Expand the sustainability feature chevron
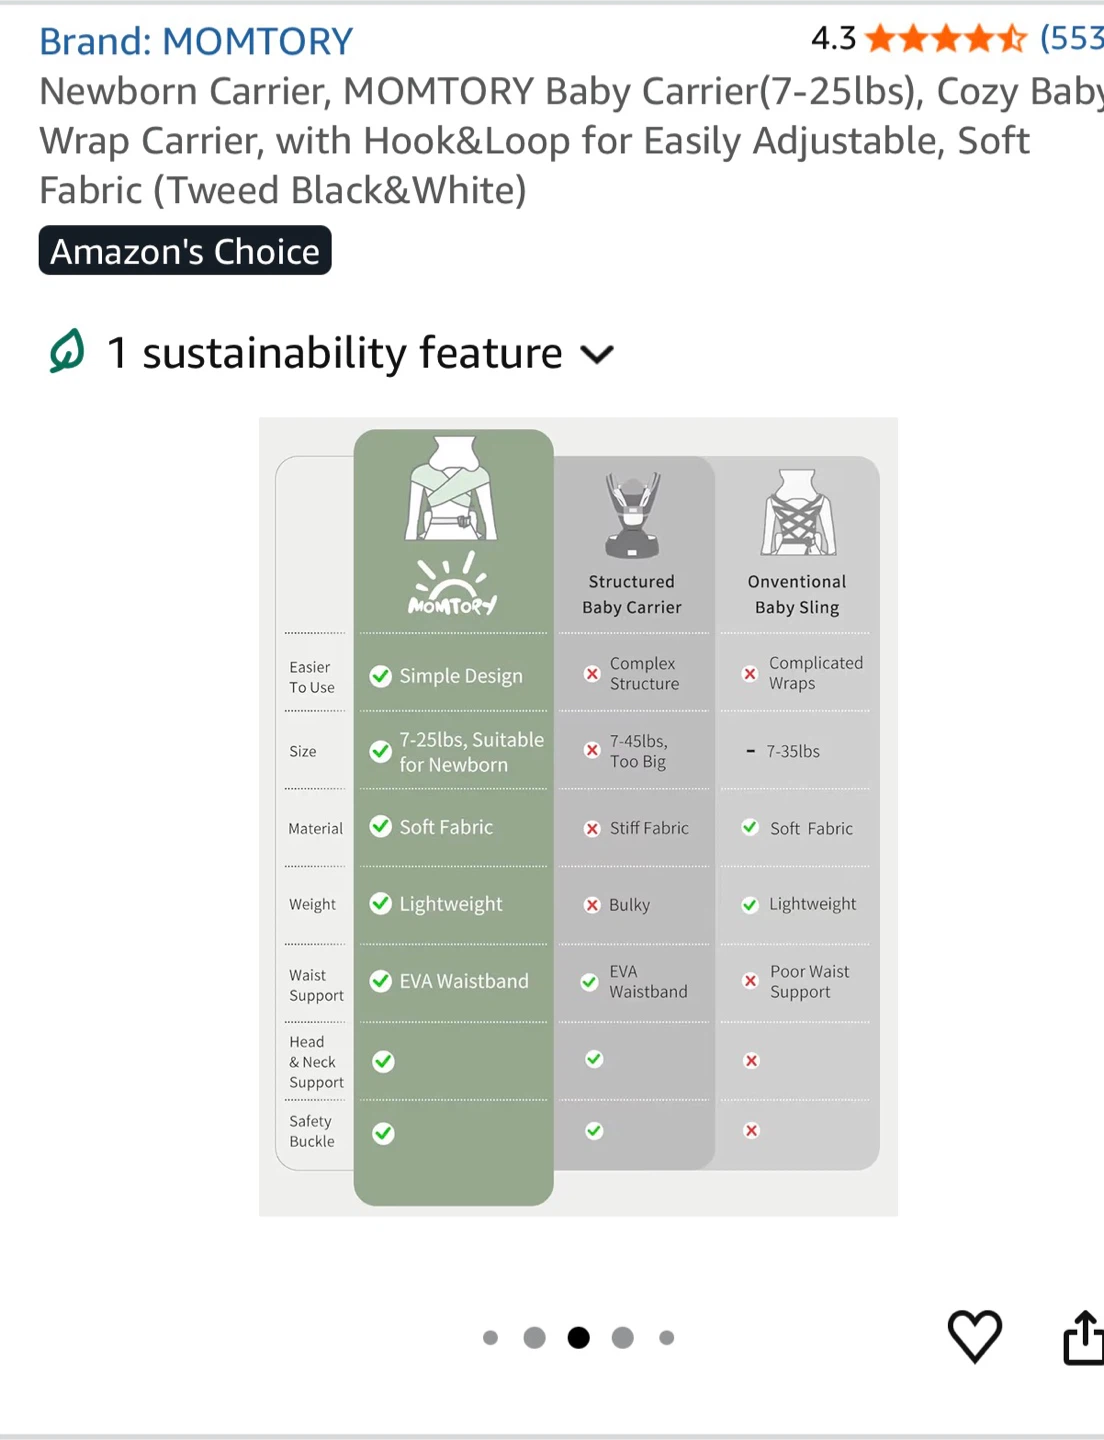Viewport: 1104px width, 1440px height. tap(597, 354)
